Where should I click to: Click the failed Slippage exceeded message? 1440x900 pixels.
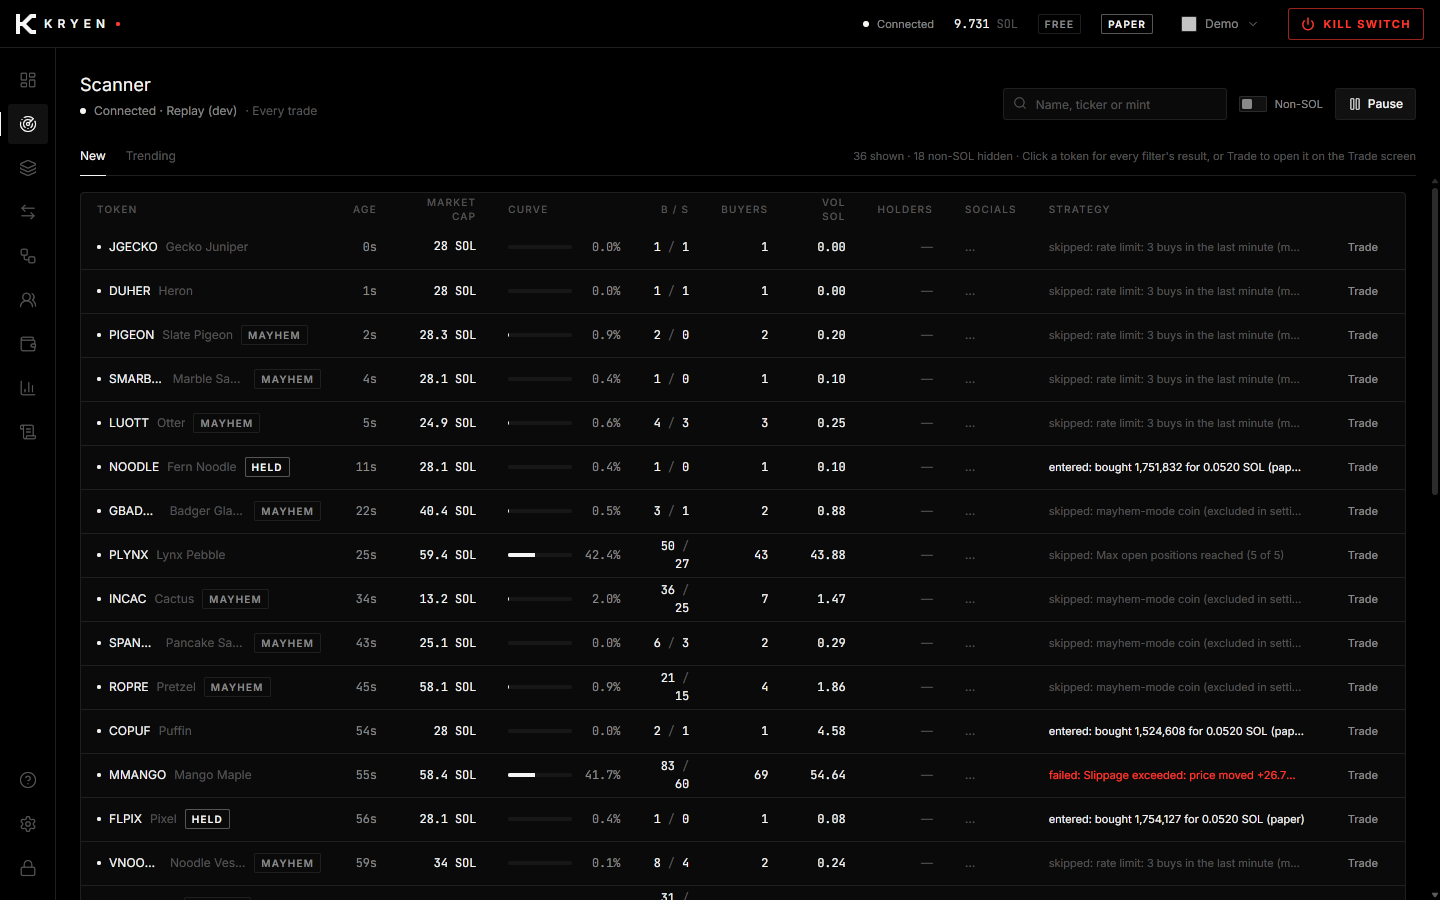pyautogui.click(x=1172, y=775)
